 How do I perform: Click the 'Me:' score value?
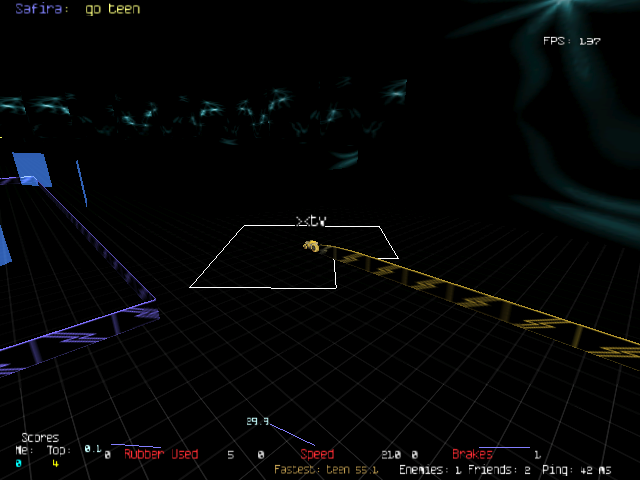[19, 463]
